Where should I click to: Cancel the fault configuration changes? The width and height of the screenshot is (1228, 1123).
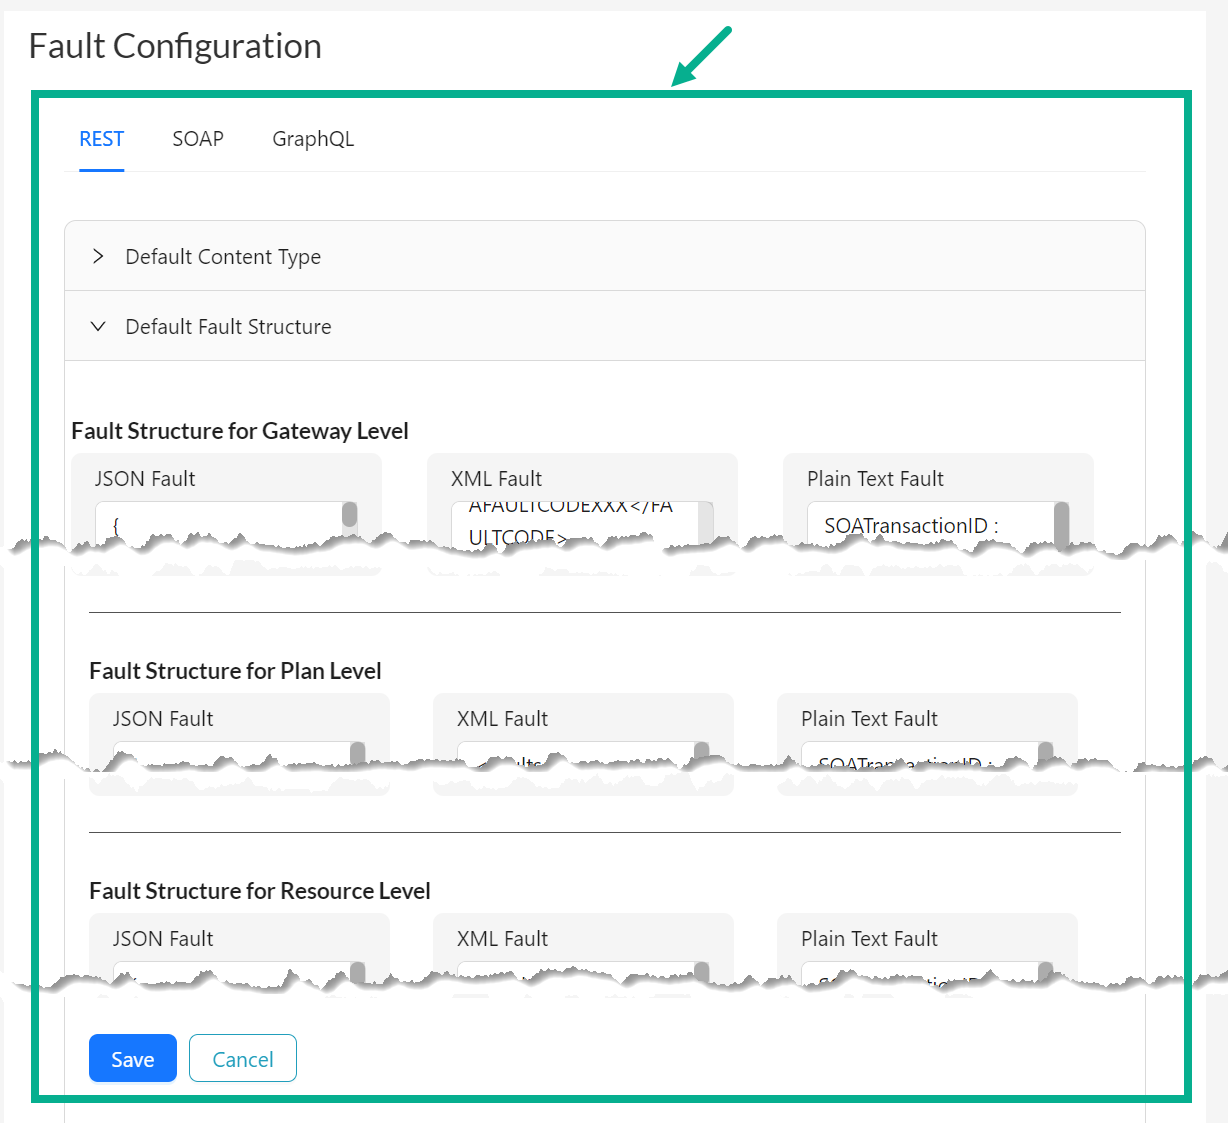coord(242,1058)
